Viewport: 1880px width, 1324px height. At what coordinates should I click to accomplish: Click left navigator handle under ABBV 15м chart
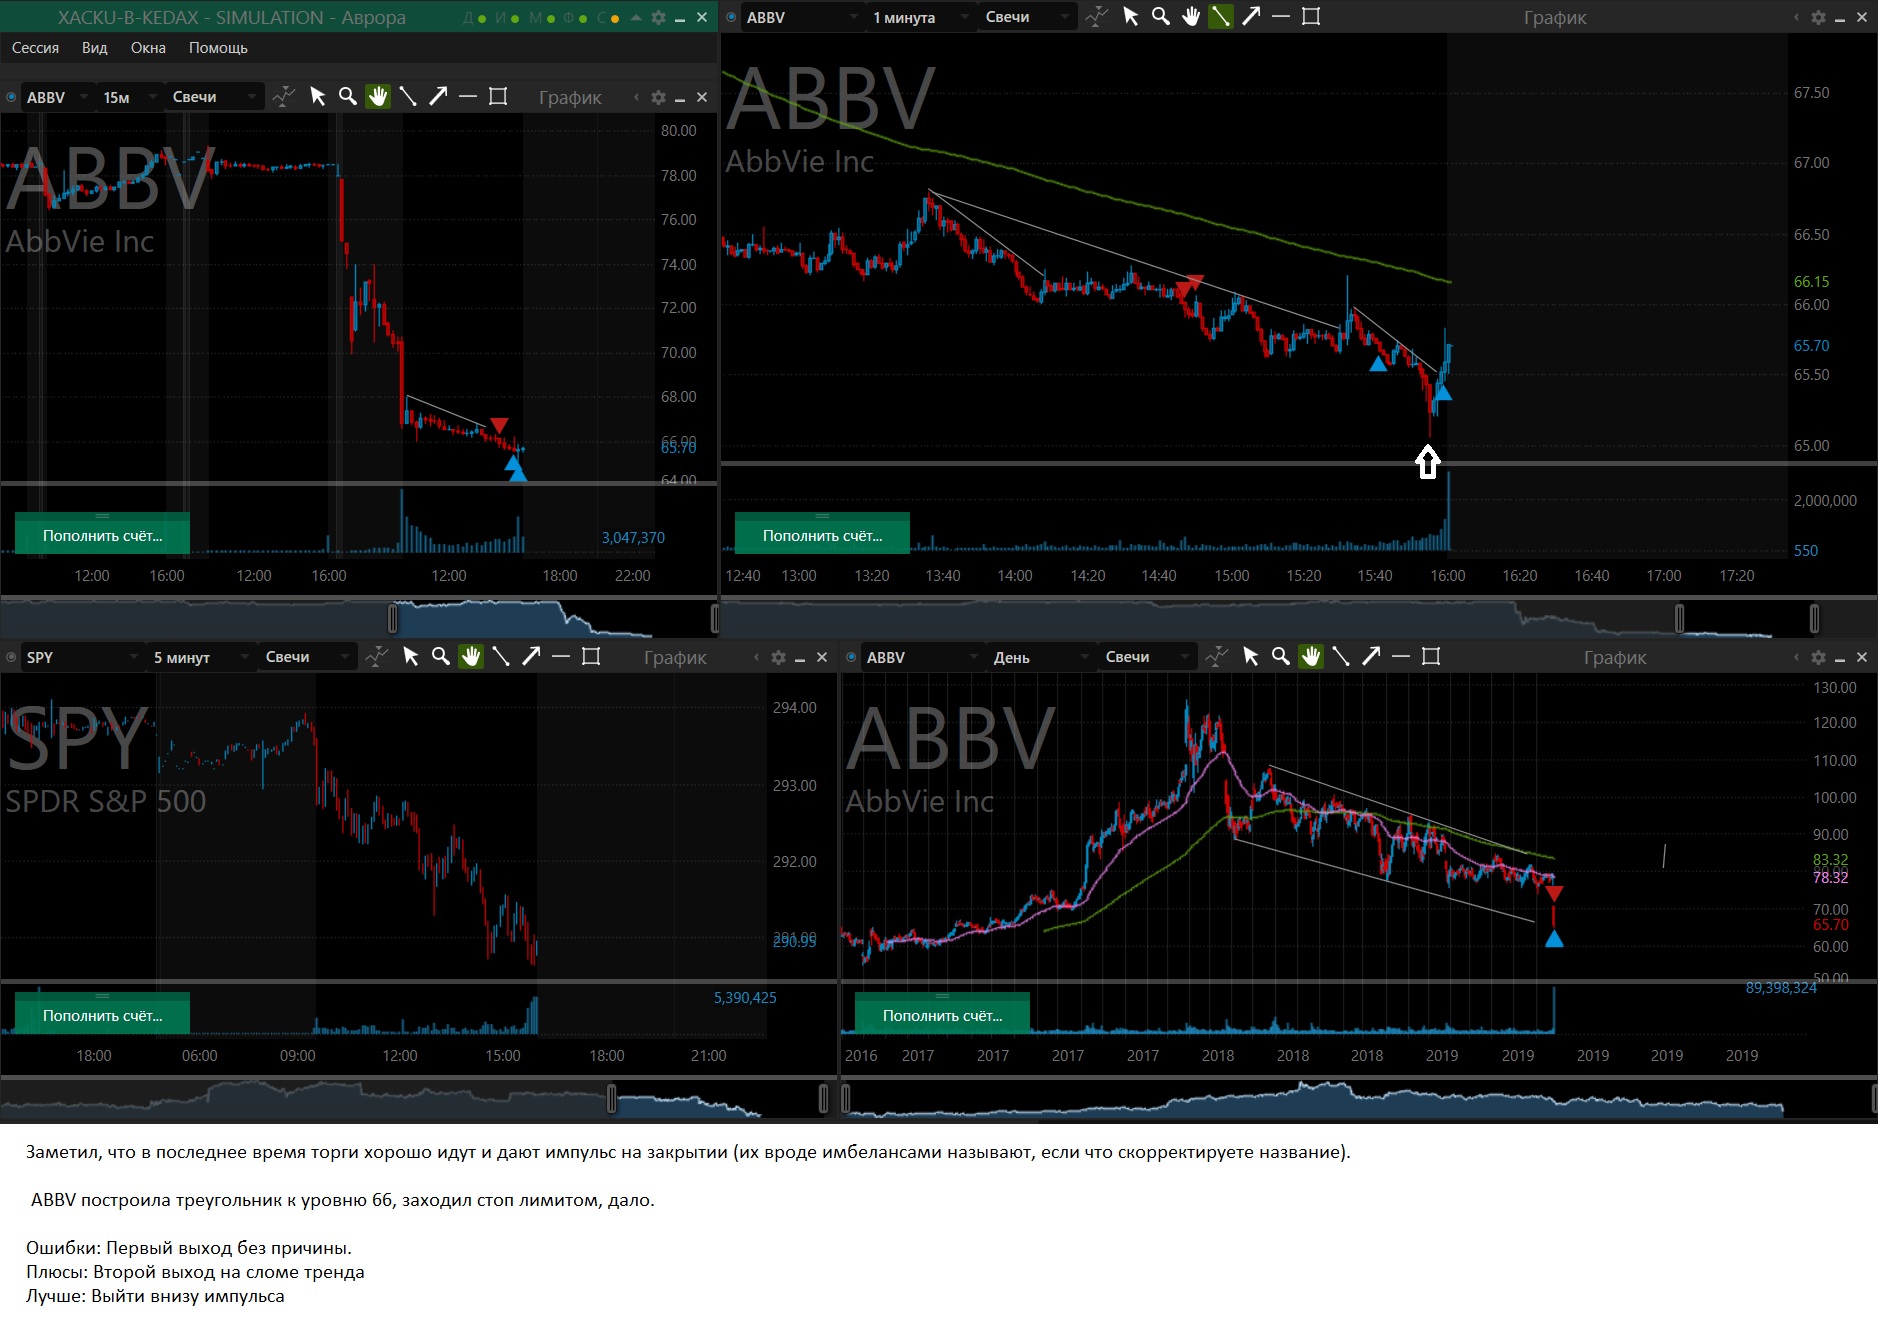click(x=393, y=618)
